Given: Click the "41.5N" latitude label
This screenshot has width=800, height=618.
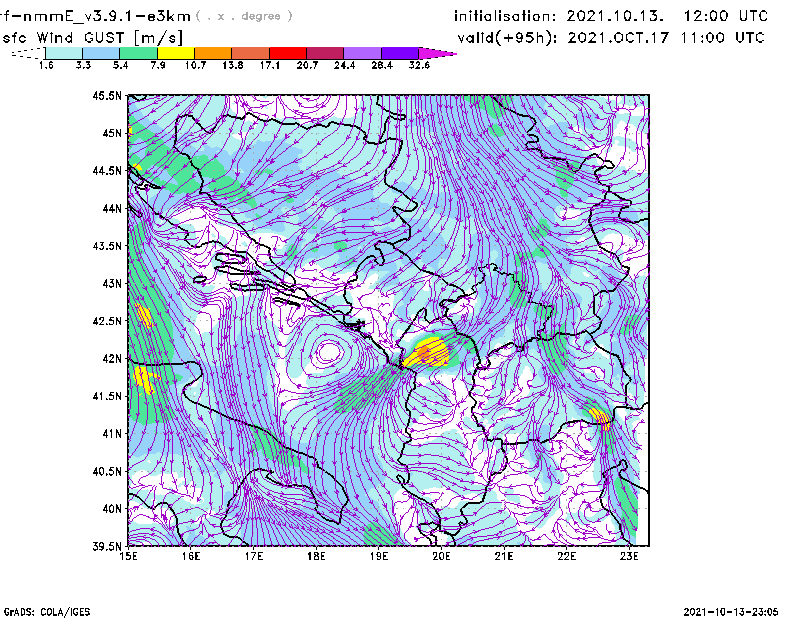Looking at the screenshot, I should coord(107,396).
